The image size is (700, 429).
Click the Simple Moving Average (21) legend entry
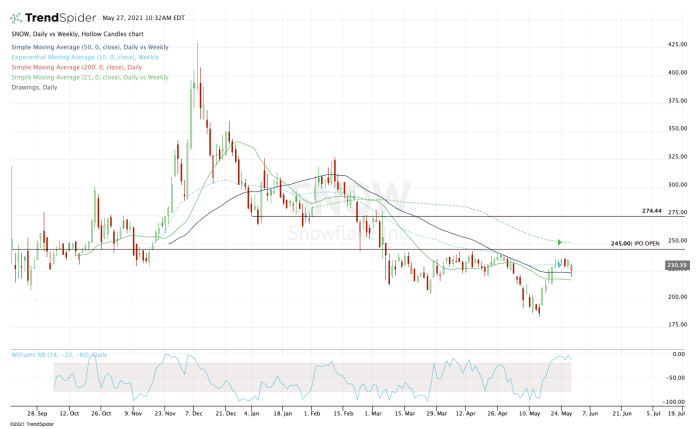pos(86,75)
